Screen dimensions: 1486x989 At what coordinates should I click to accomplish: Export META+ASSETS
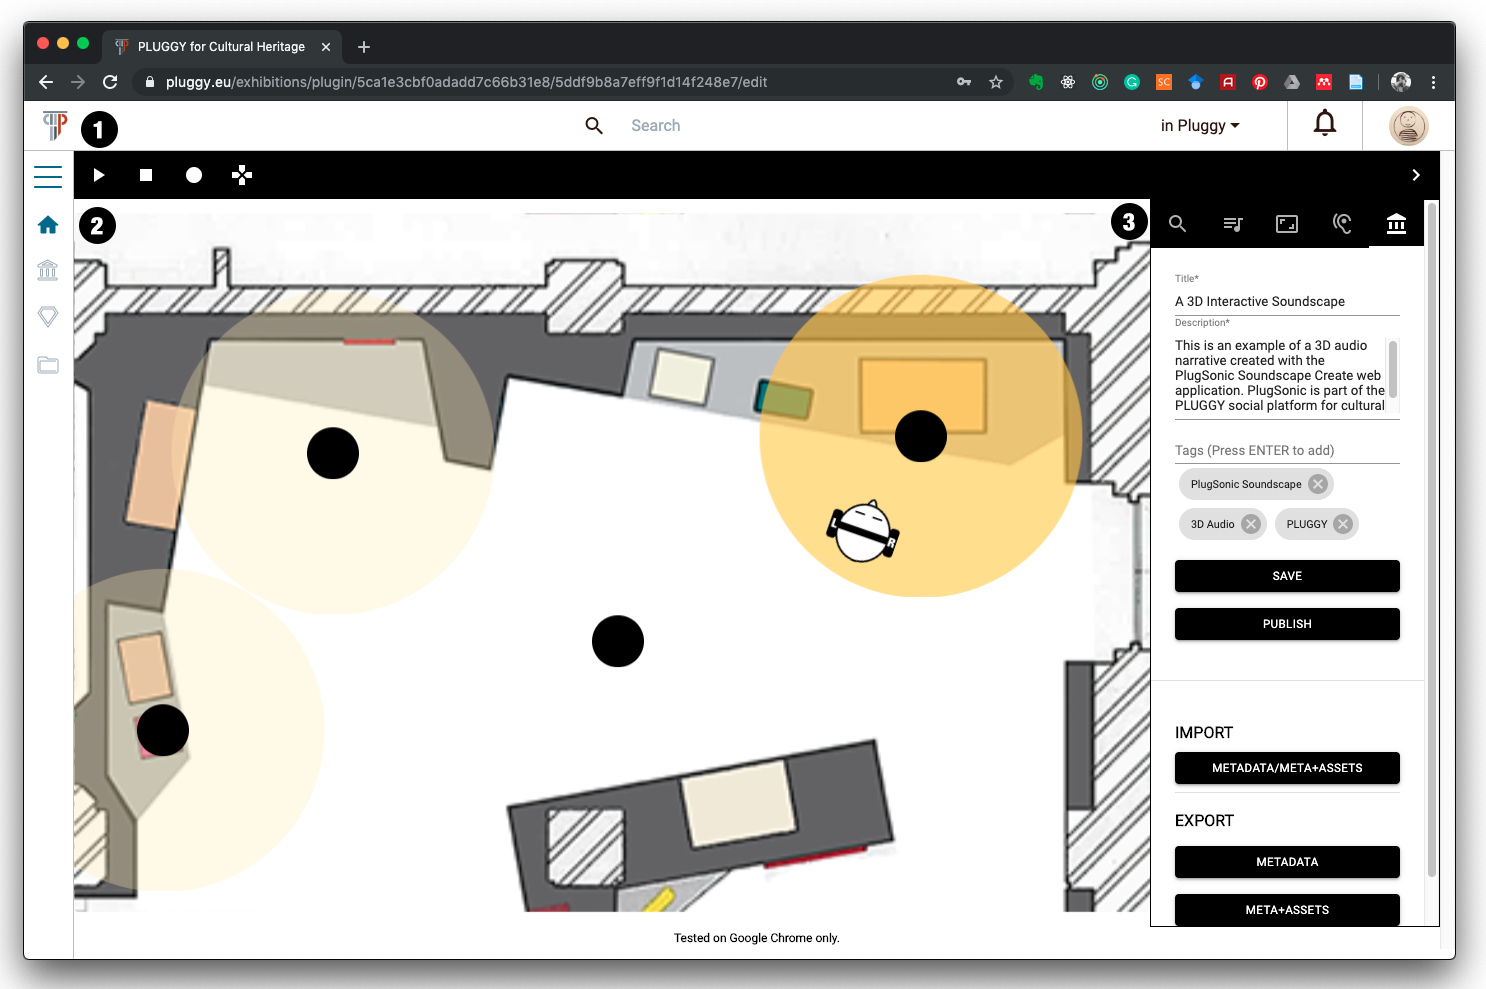[x=1287, y=910]
